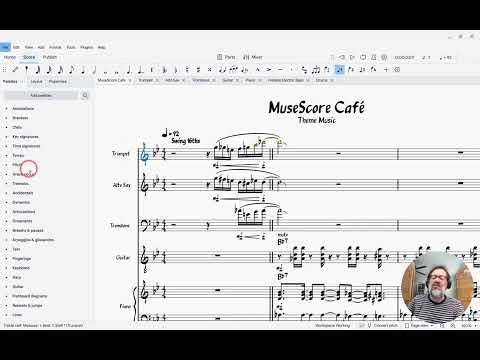
Task: Open the Format menu
Action: coord(55,47)
